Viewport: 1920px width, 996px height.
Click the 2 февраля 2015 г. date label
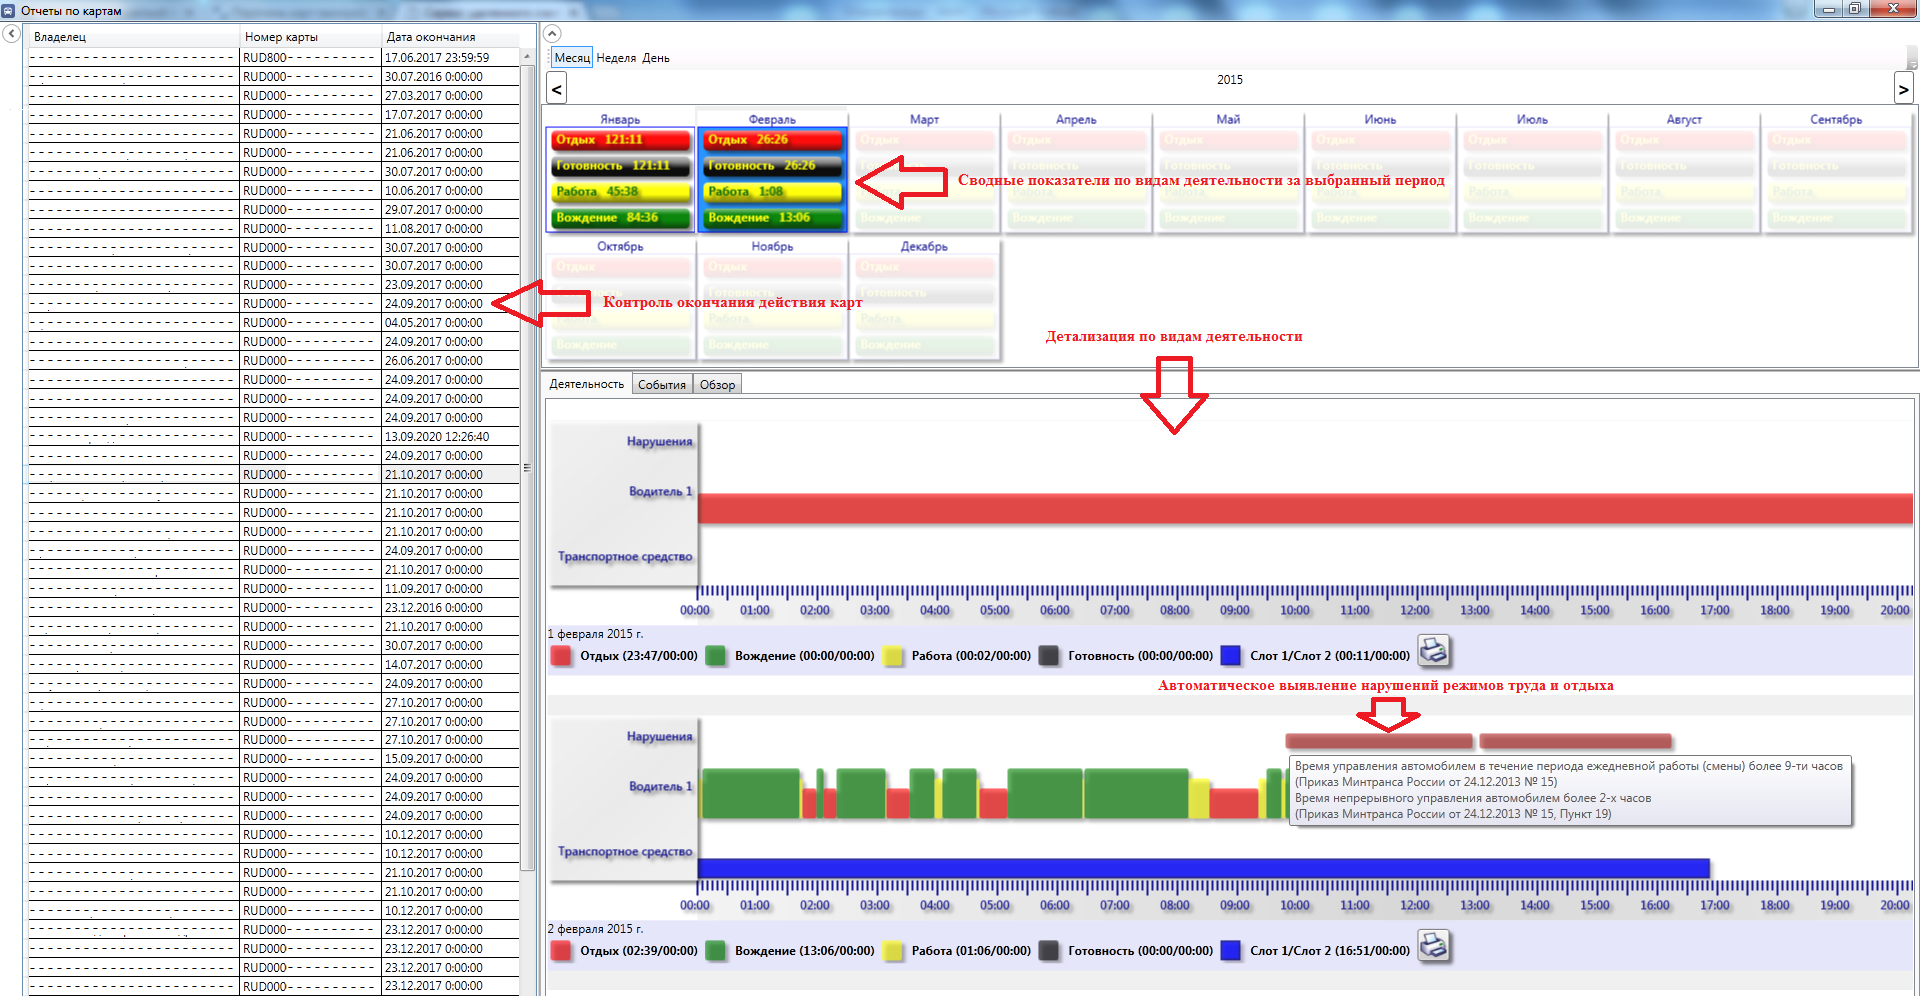[595, 929]
